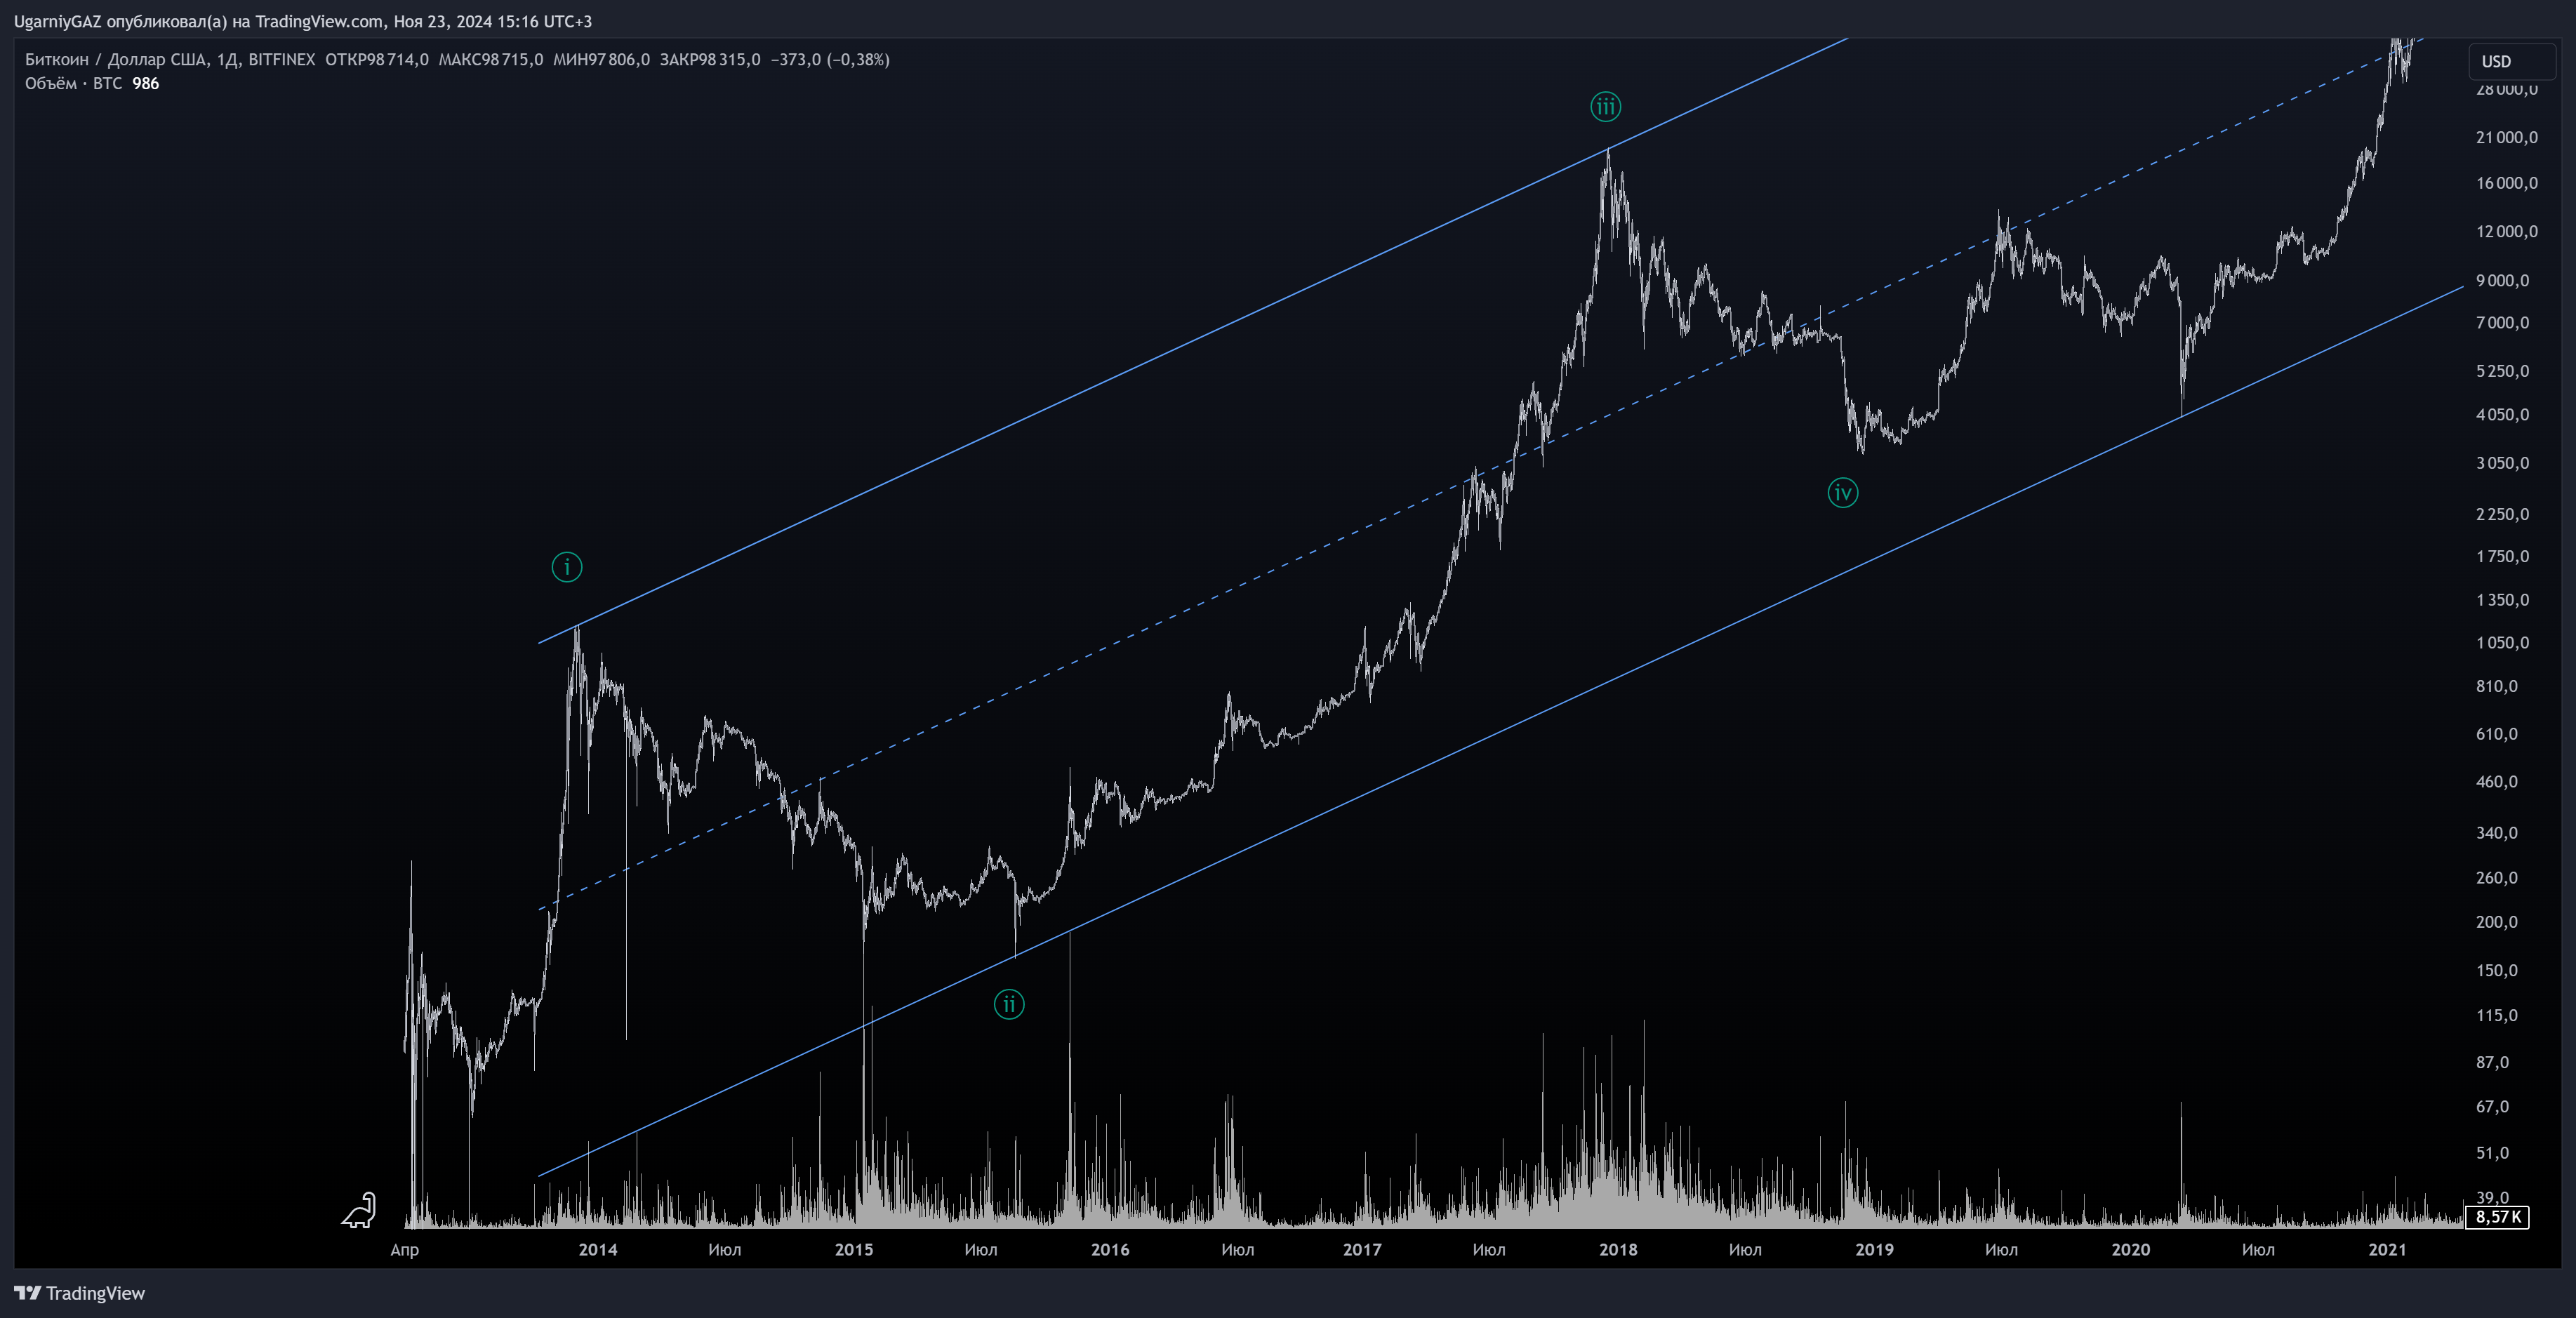Click the 87,0 price axis label

click(x=2492, y=1062)
